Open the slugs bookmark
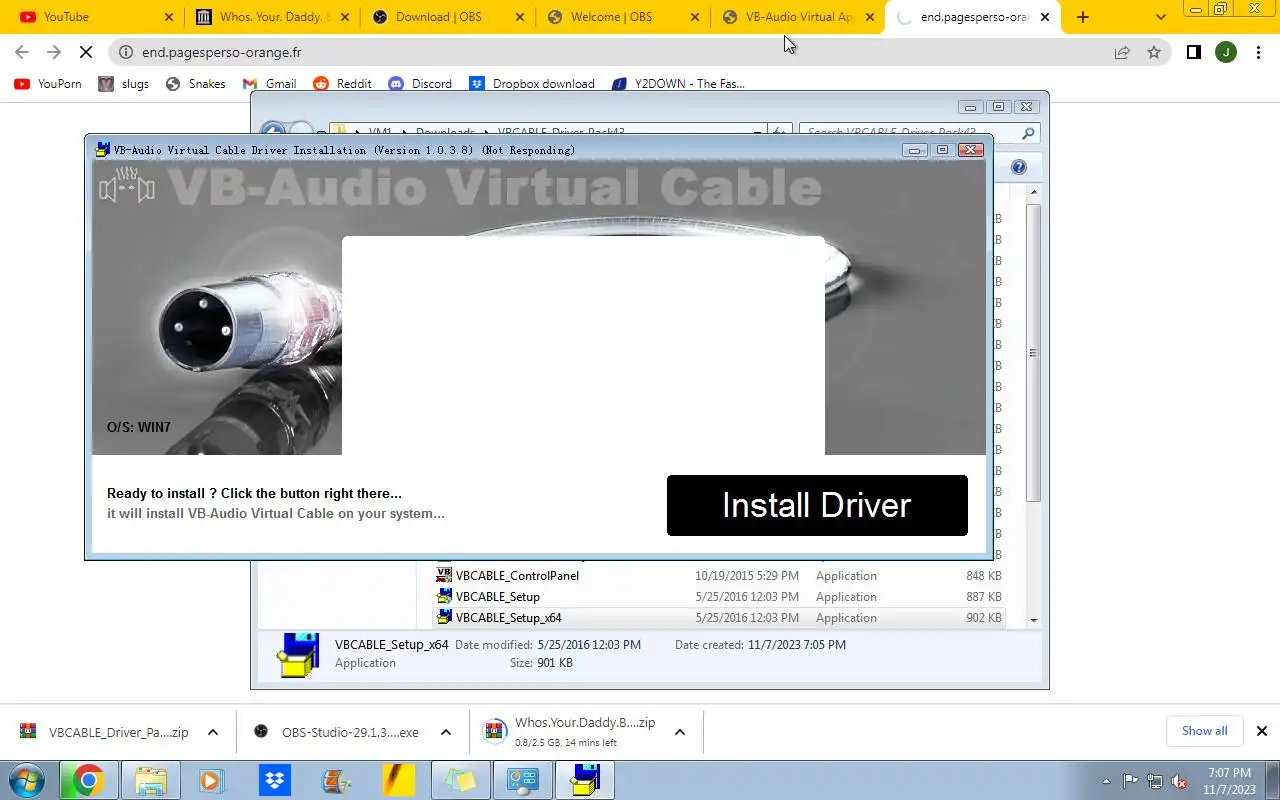Image resolution: width=1280 pixels, height=800 pixels. 124,84
